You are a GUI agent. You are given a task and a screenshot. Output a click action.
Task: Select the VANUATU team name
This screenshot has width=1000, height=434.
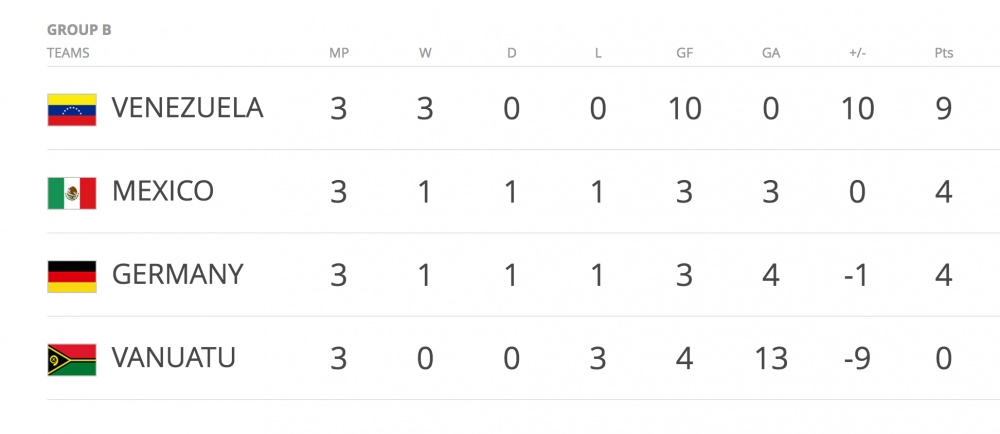pos(174,357)
